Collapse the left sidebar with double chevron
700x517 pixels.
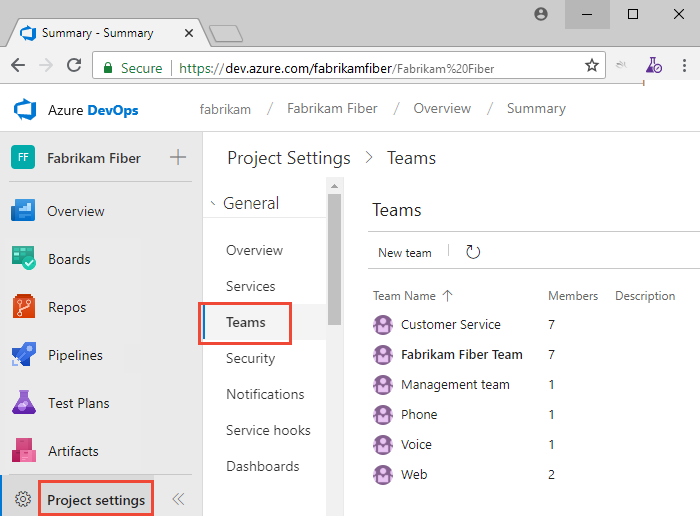[178, 499]
